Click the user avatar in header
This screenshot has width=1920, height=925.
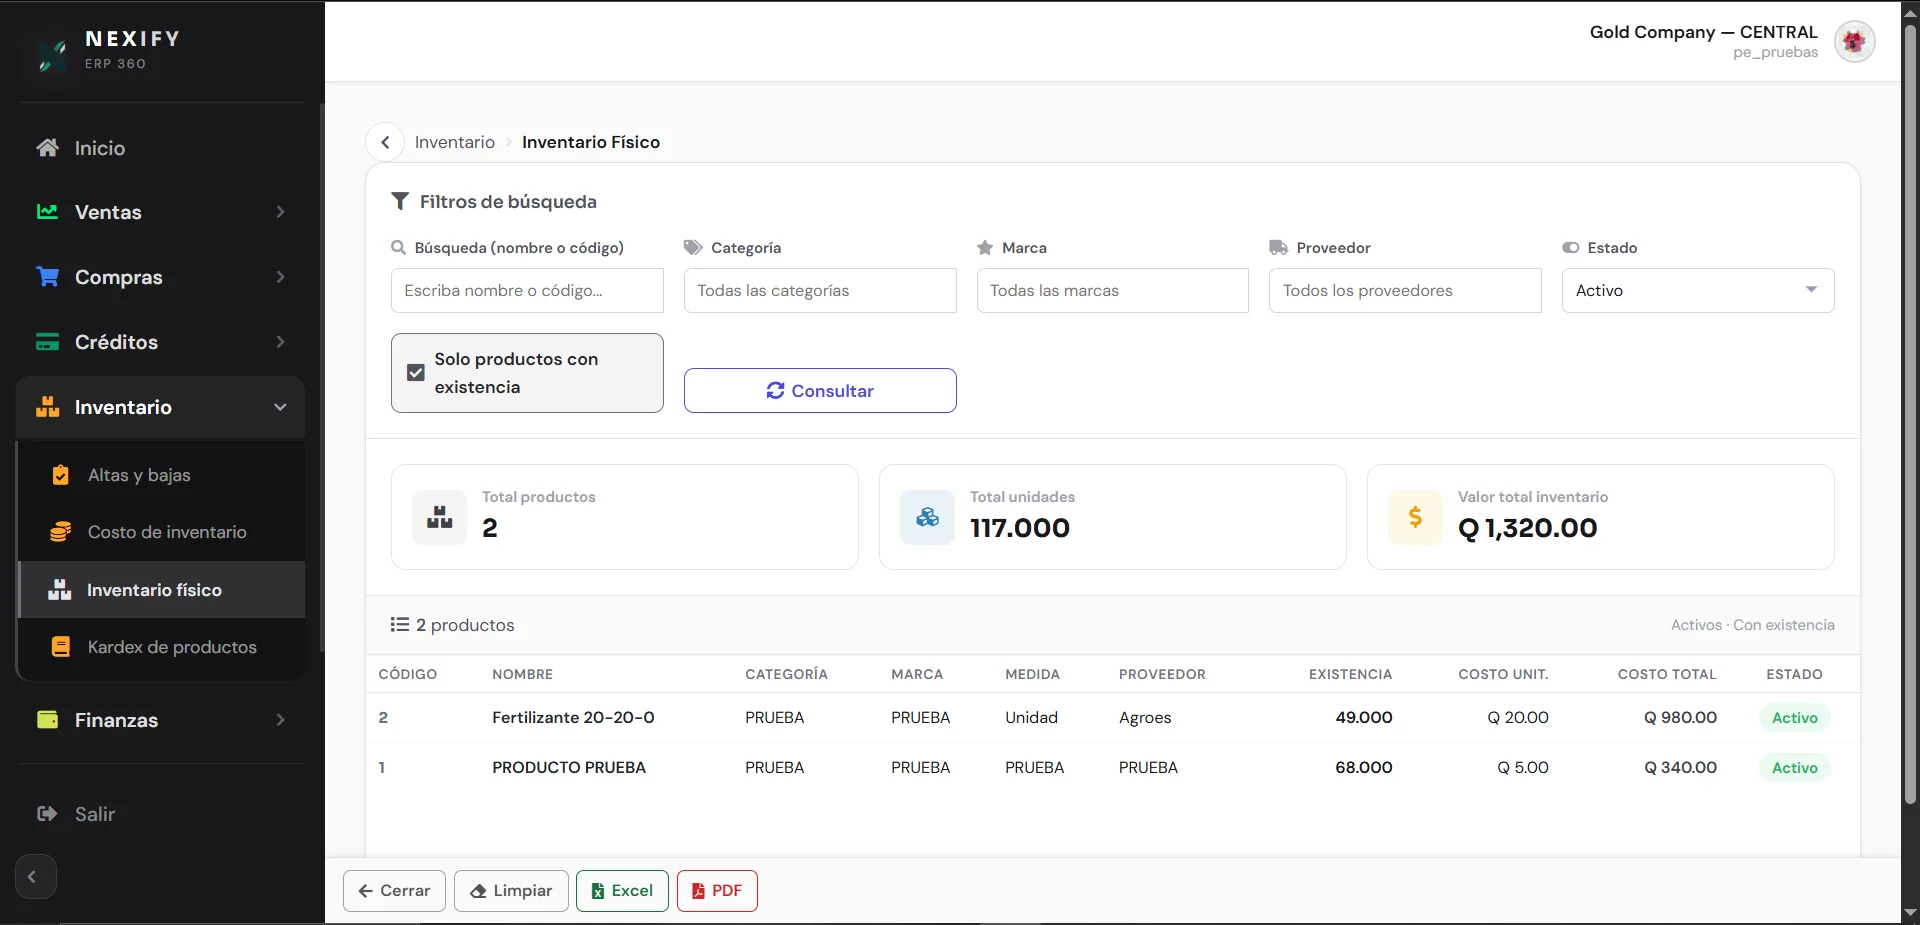coord(1854,42)
